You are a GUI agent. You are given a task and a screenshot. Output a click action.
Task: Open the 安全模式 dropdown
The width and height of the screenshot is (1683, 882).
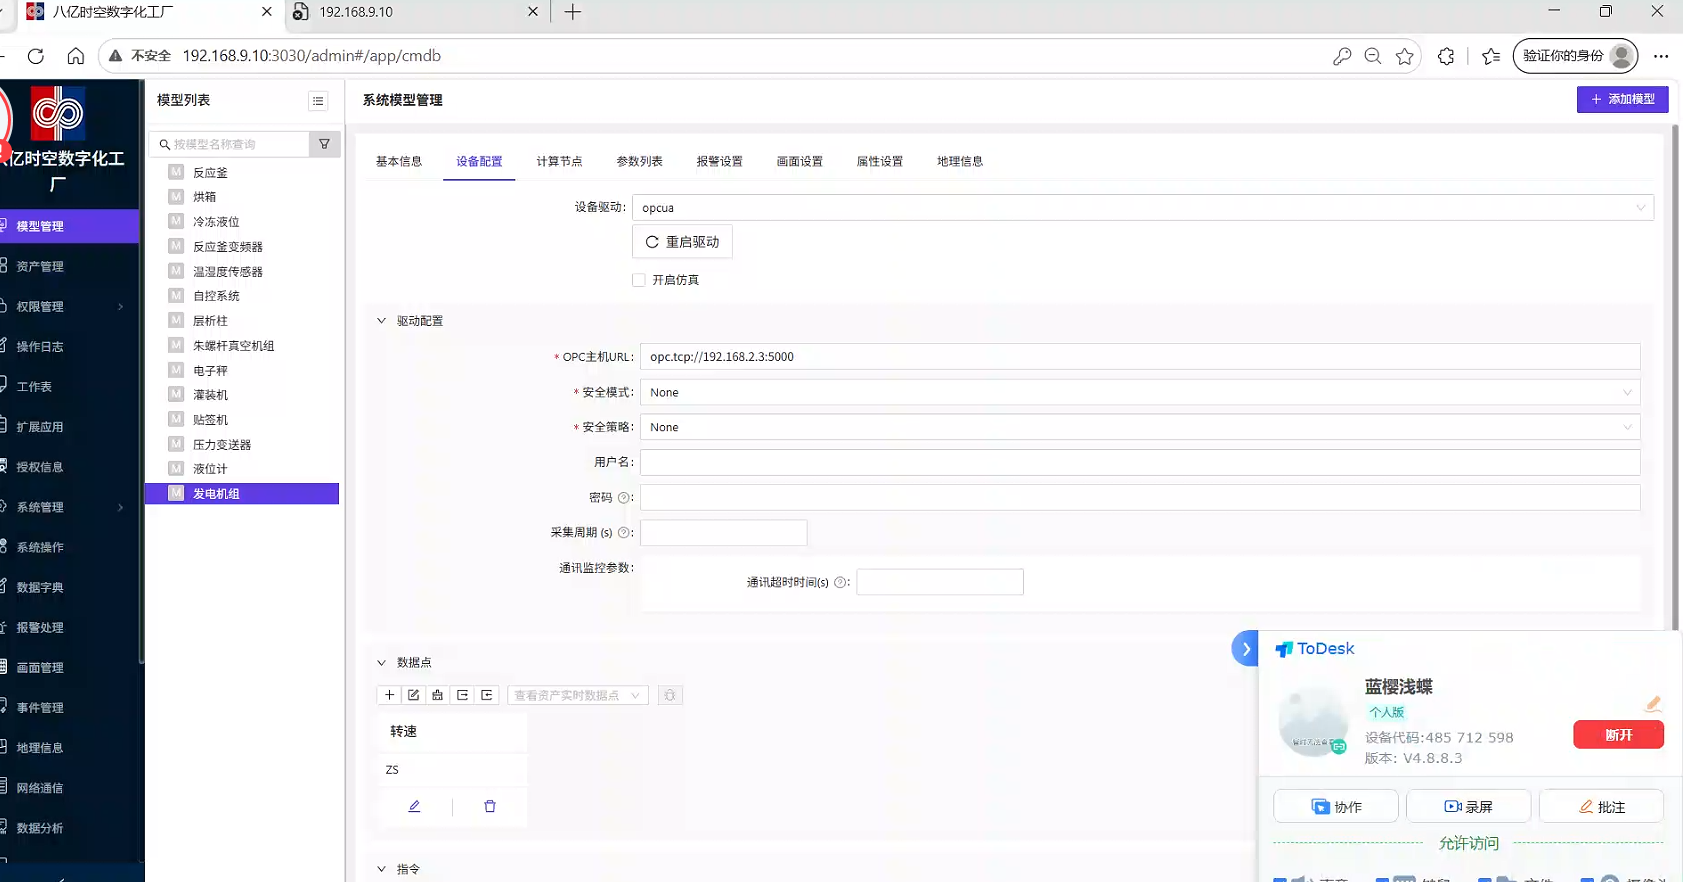1140,392
